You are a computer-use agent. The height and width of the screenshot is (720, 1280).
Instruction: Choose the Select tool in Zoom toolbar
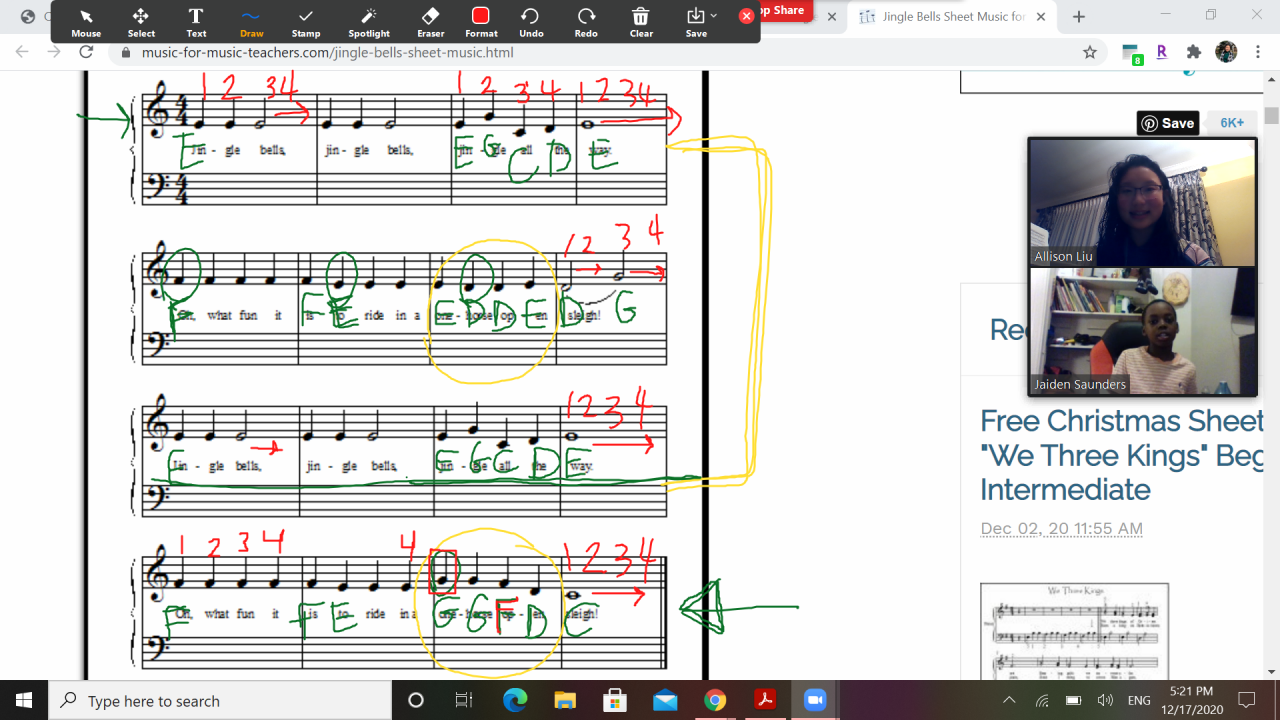point(141,22)
